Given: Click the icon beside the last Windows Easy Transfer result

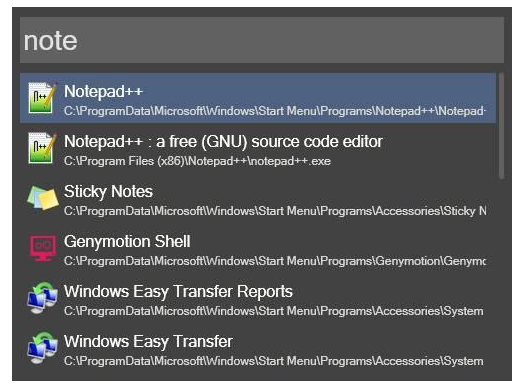Looking at the screenshot, I should 43,348.
